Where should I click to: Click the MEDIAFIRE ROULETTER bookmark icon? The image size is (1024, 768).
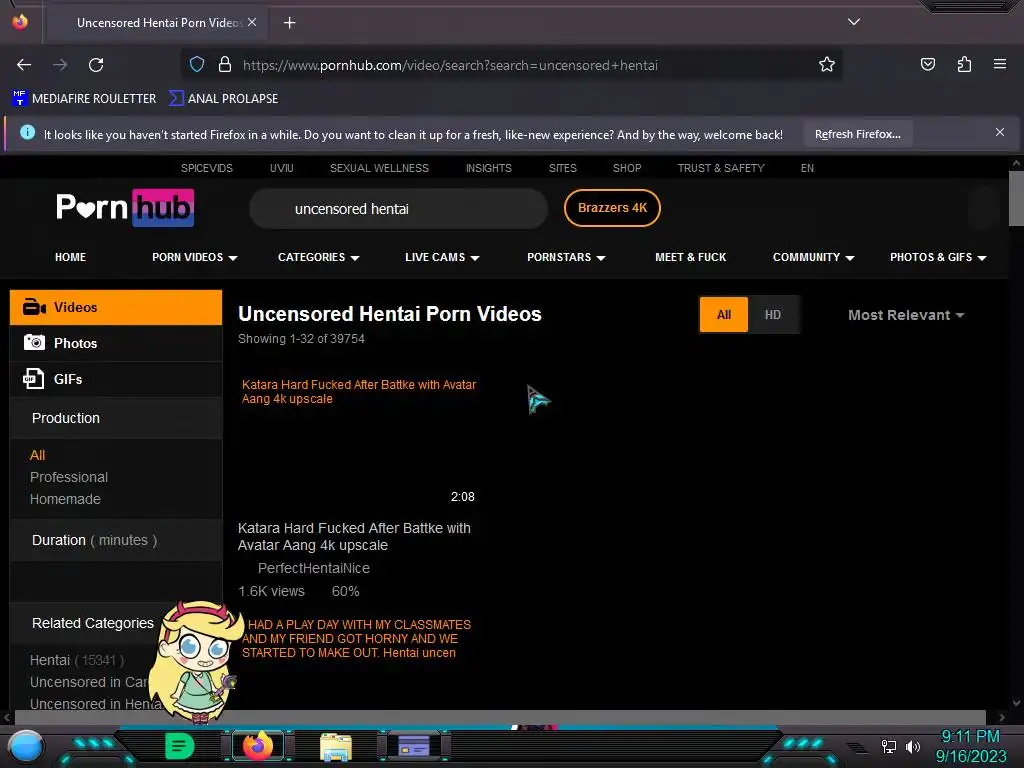19,98
